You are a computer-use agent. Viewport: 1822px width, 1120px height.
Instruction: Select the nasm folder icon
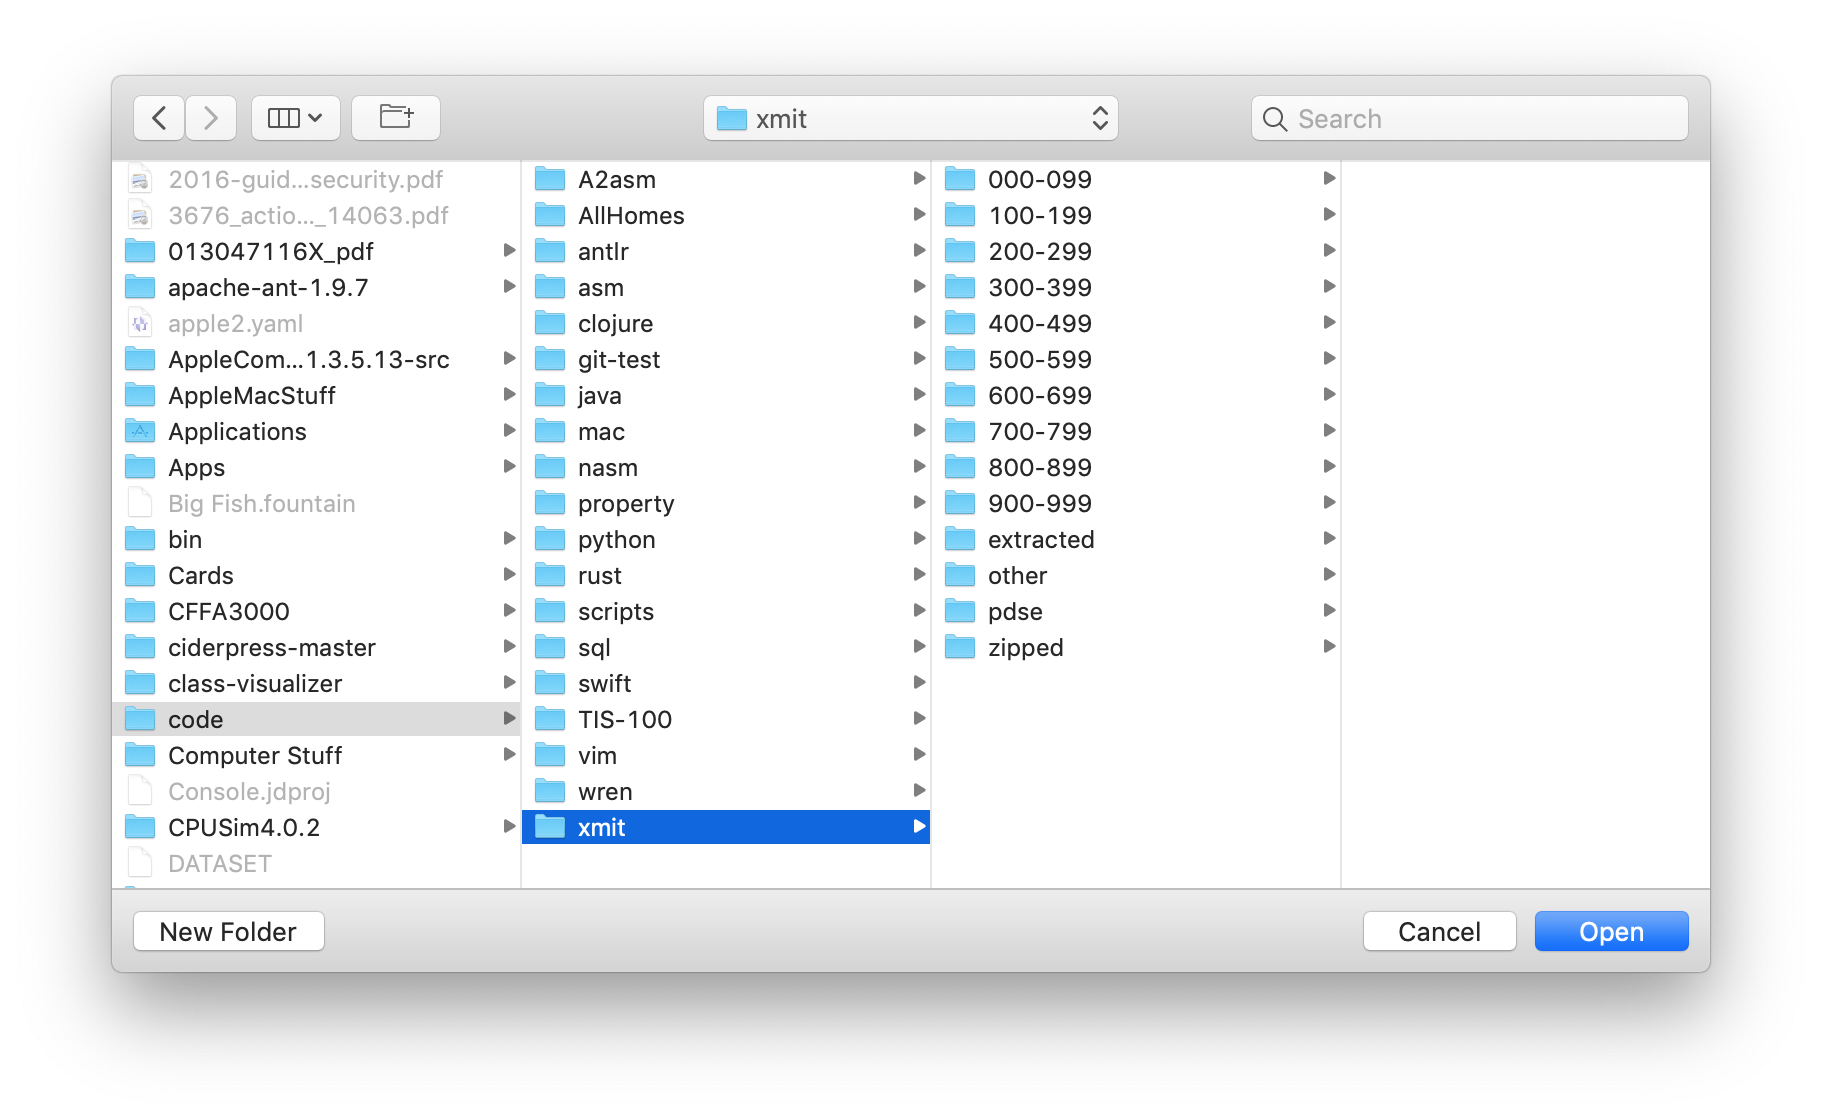click(x=550, y=467)
